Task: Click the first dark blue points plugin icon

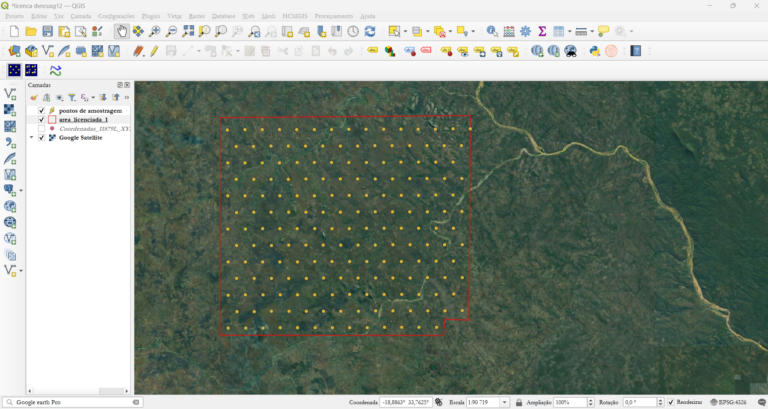Action: 14,71
